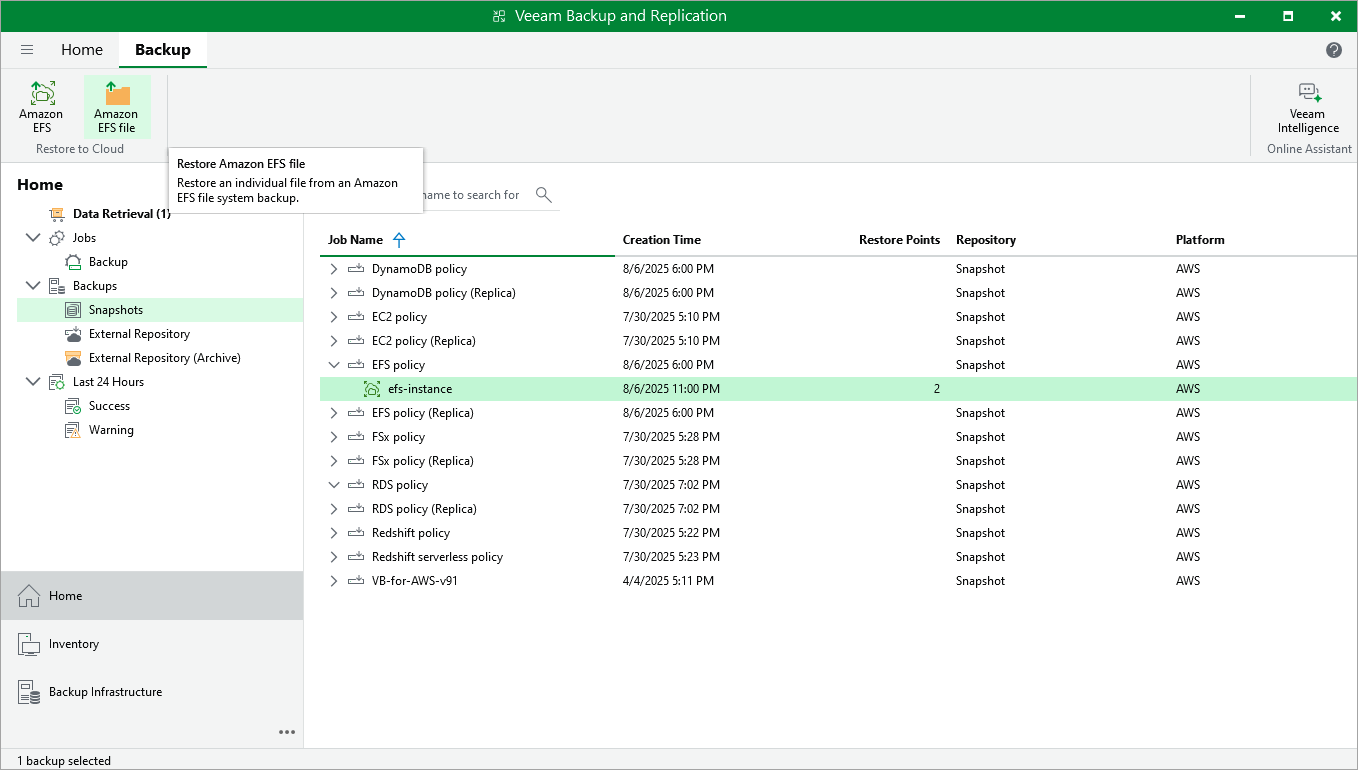Collapse the Jobs tree node
The height and width of the screenshot is (770, 1358).
(33, 238)
